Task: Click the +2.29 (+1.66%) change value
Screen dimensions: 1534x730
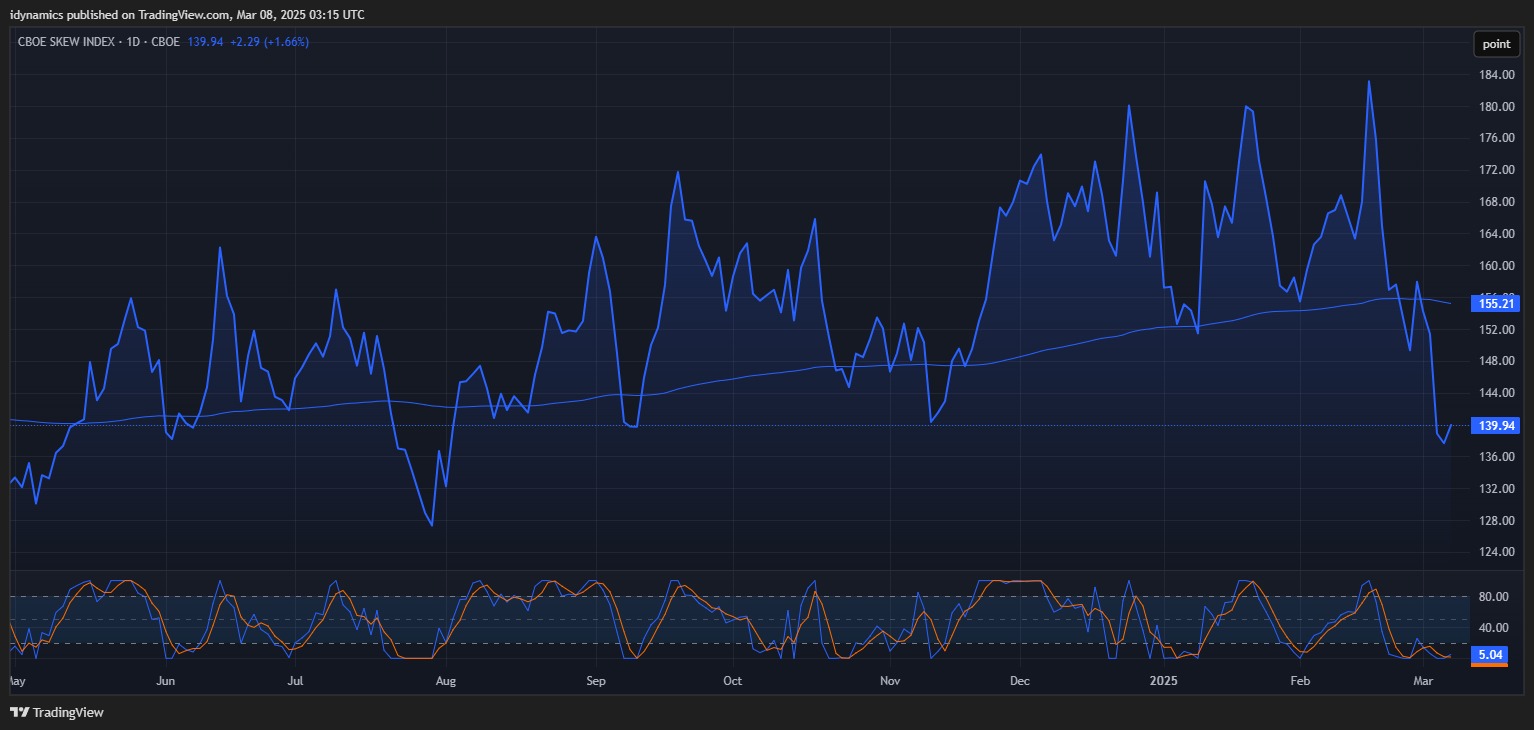Action: [269, 42]
